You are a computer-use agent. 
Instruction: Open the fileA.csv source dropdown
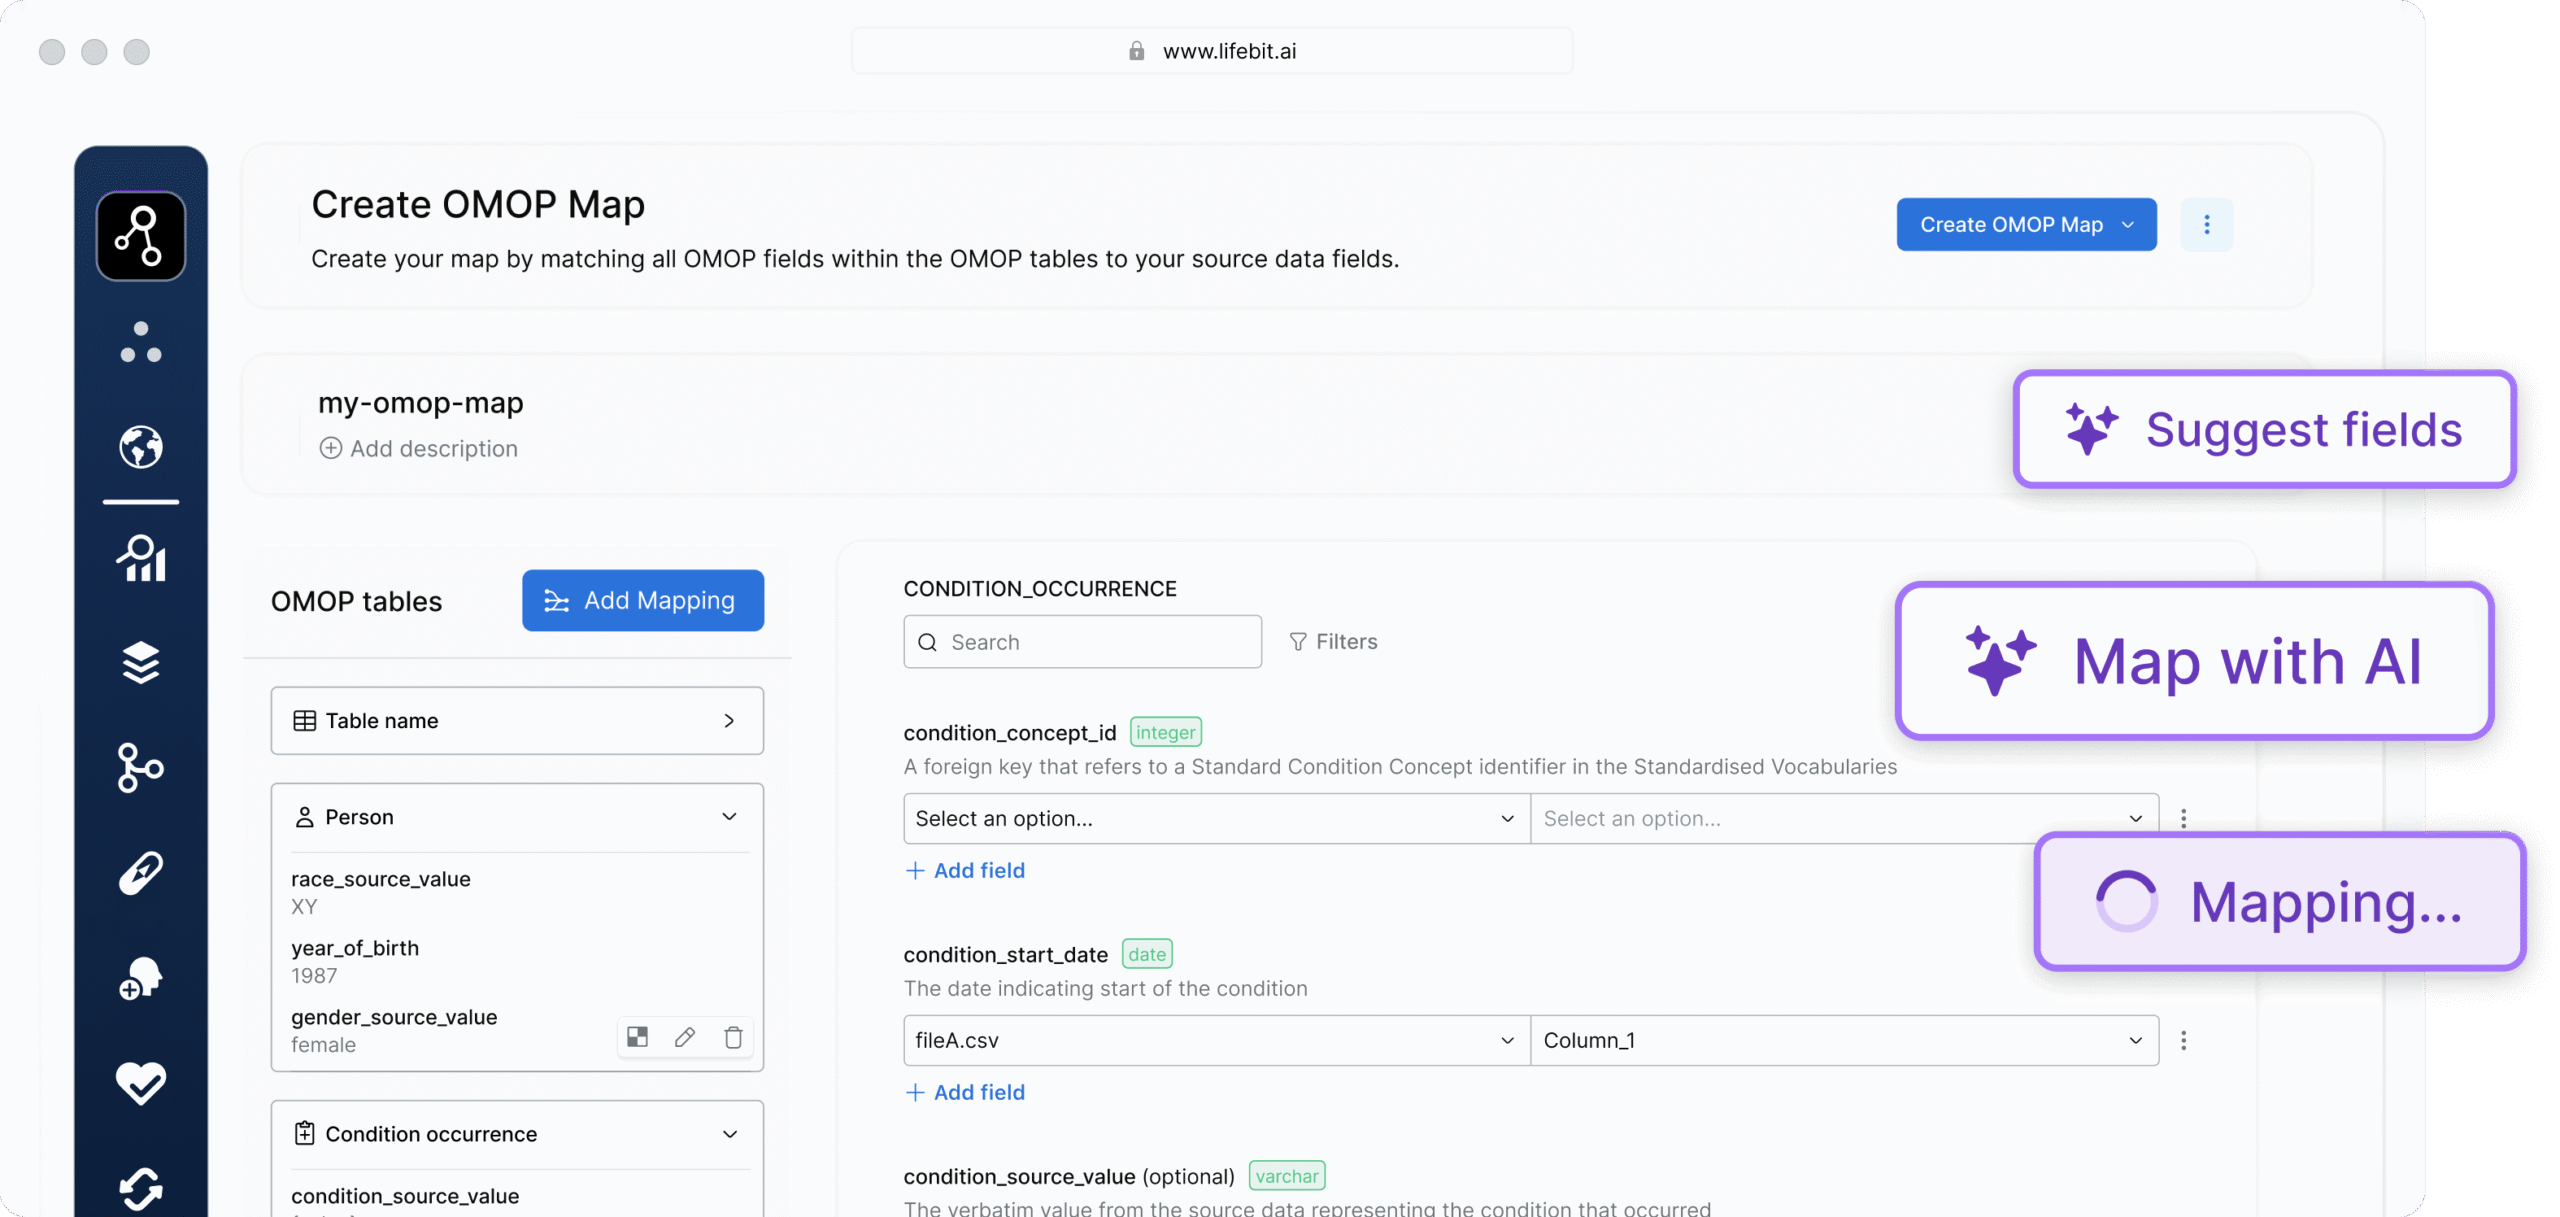(1216, 1041)
